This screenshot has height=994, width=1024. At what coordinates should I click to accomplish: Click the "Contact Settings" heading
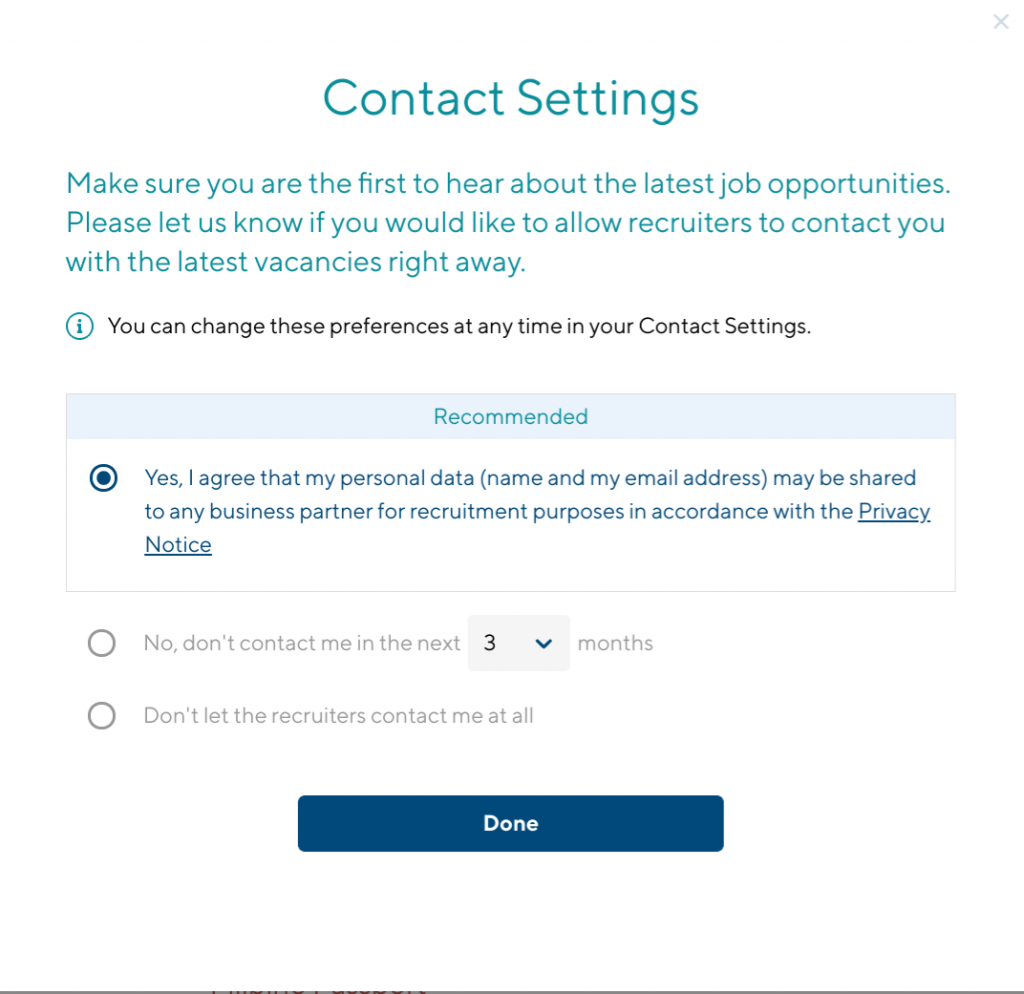(510, 98)
